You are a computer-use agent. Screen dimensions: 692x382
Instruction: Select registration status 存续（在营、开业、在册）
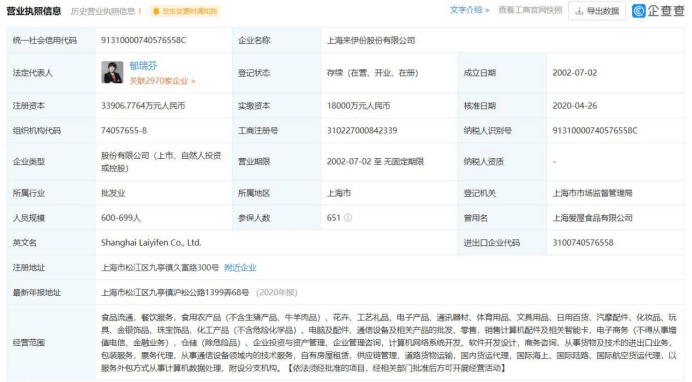372,73
